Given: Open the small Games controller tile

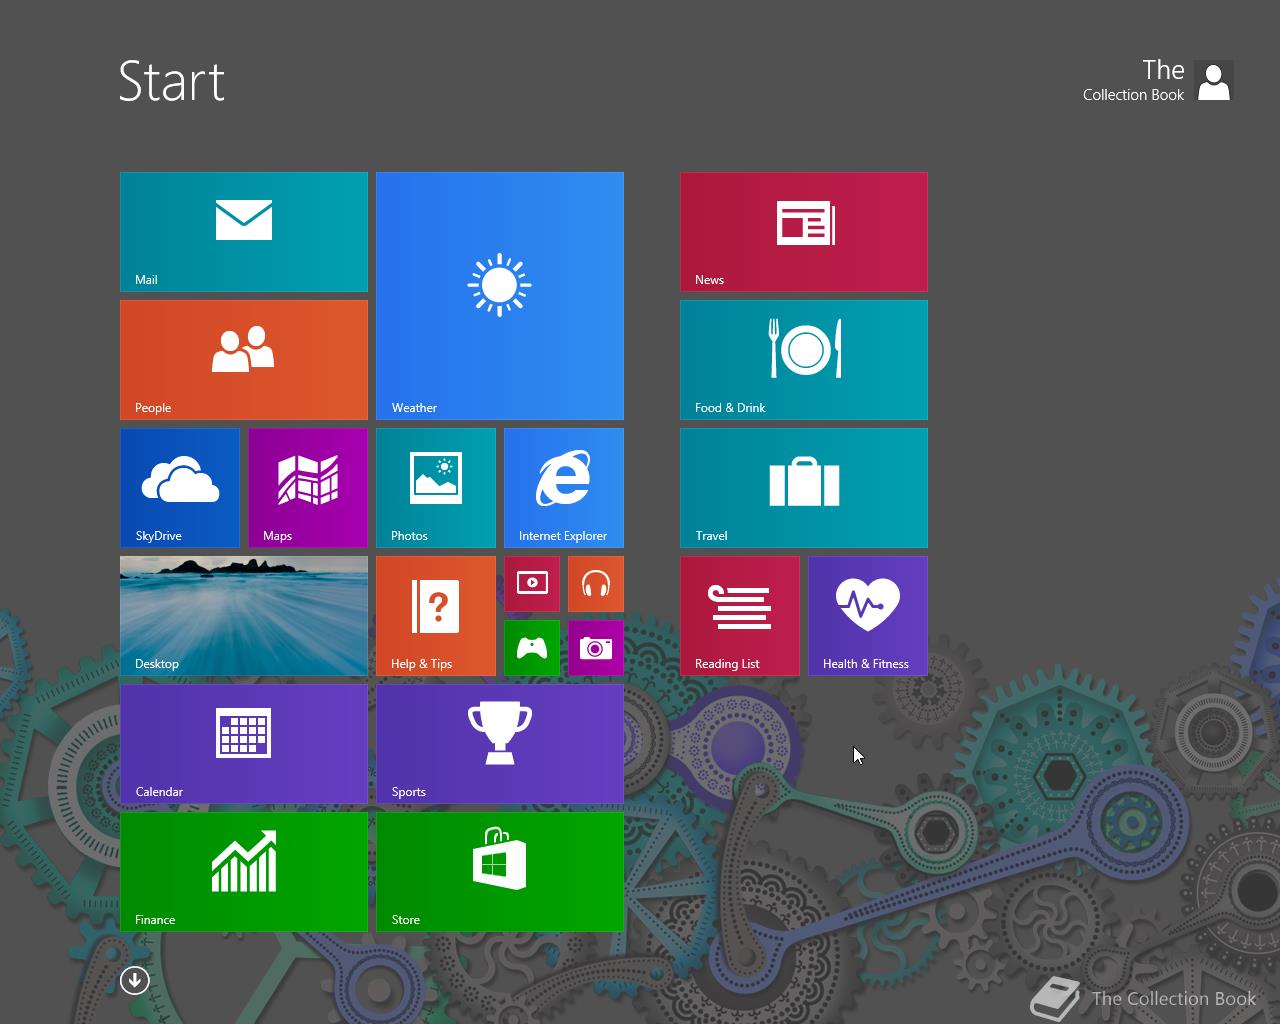Looking at the screenshot, I should pyautogui.click(x=532, y=648).
